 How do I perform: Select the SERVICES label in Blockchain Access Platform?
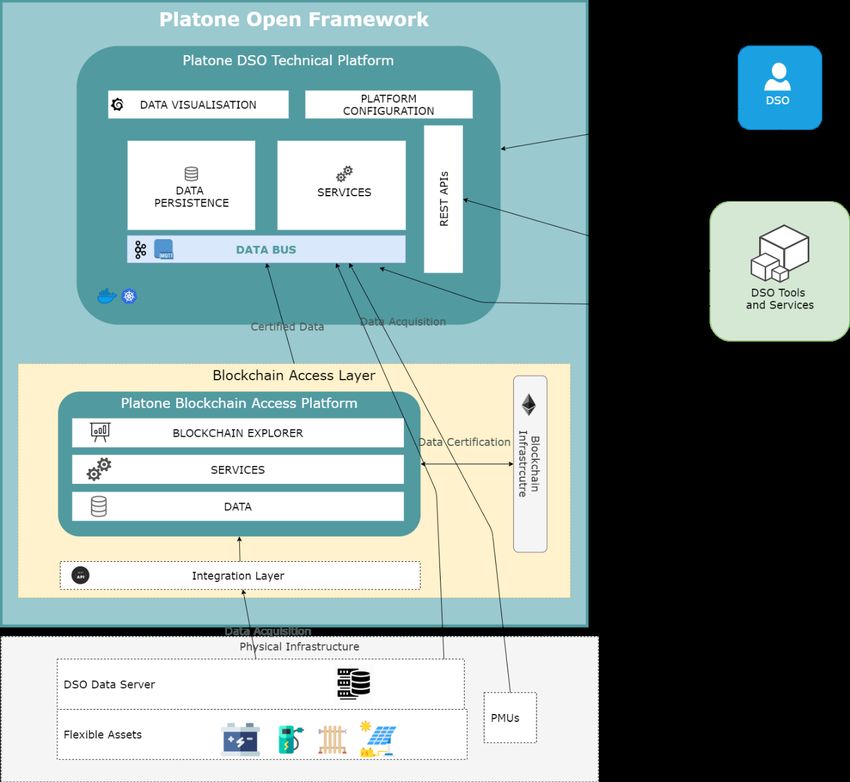click(238, 470)
